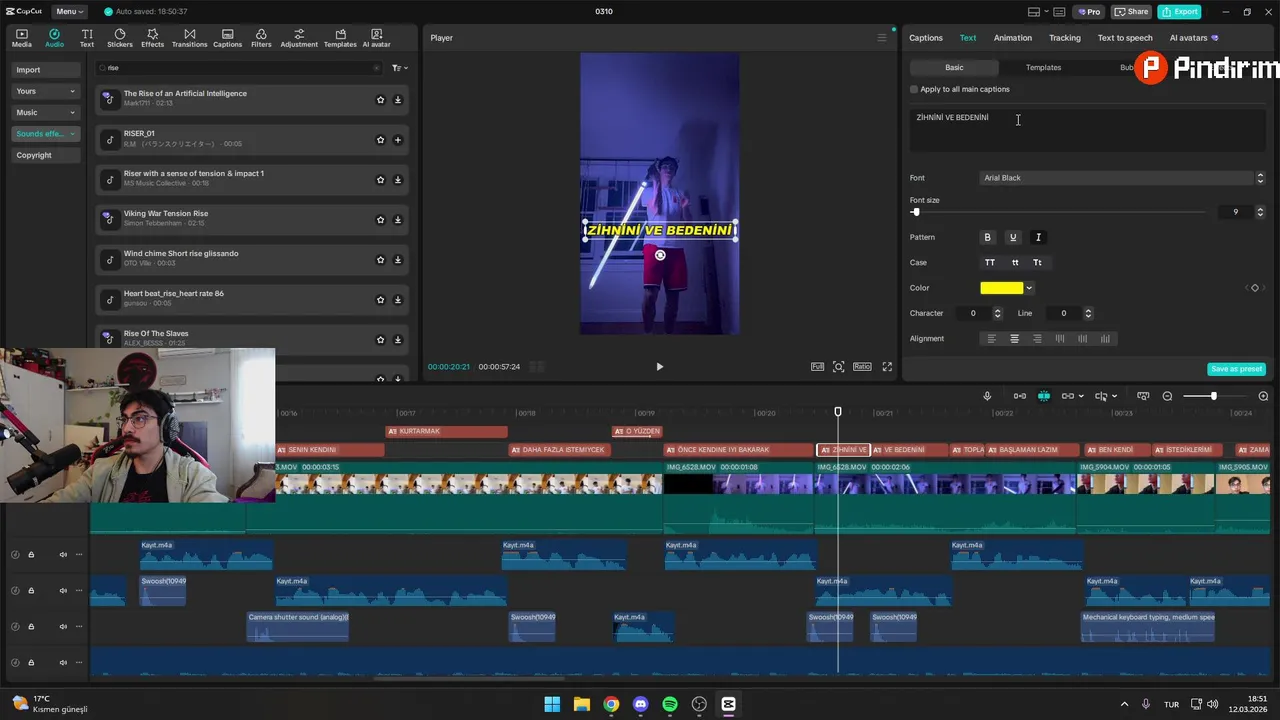Switch to the Tracking tab

pyautogui.click(x=1065, y=38)
